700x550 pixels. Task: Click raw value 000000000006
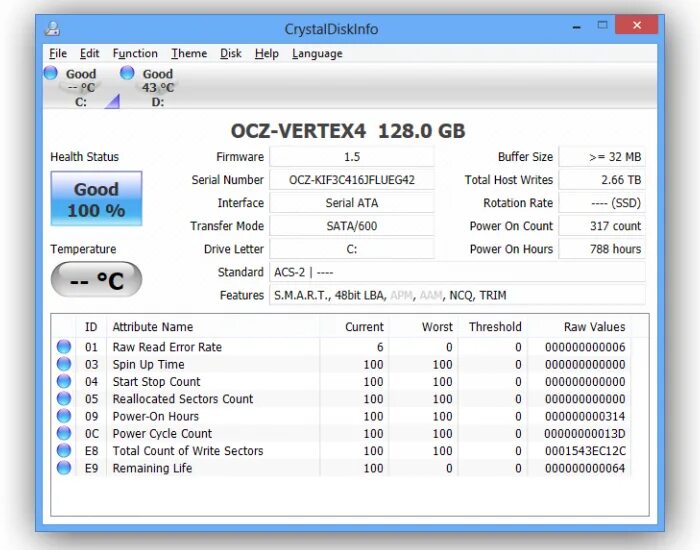[585, 347]
